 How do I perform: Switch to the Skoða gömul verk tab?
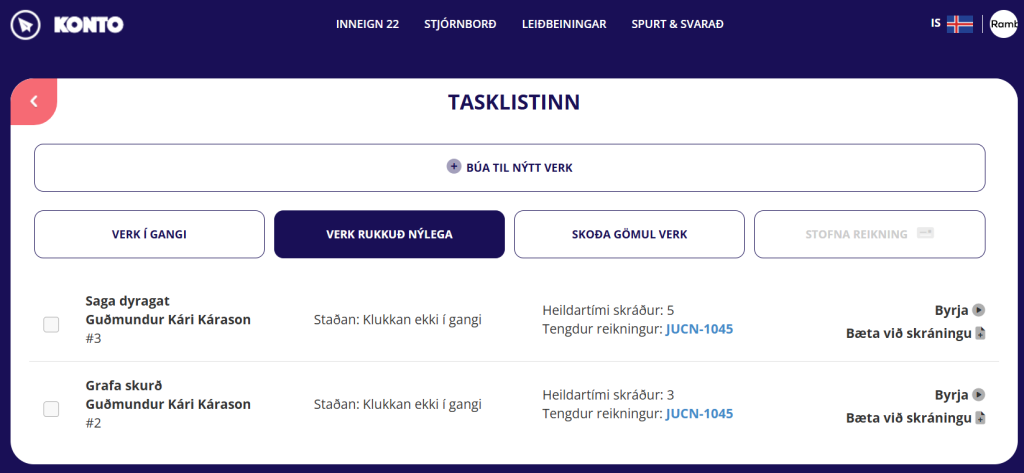pos(630,234)
